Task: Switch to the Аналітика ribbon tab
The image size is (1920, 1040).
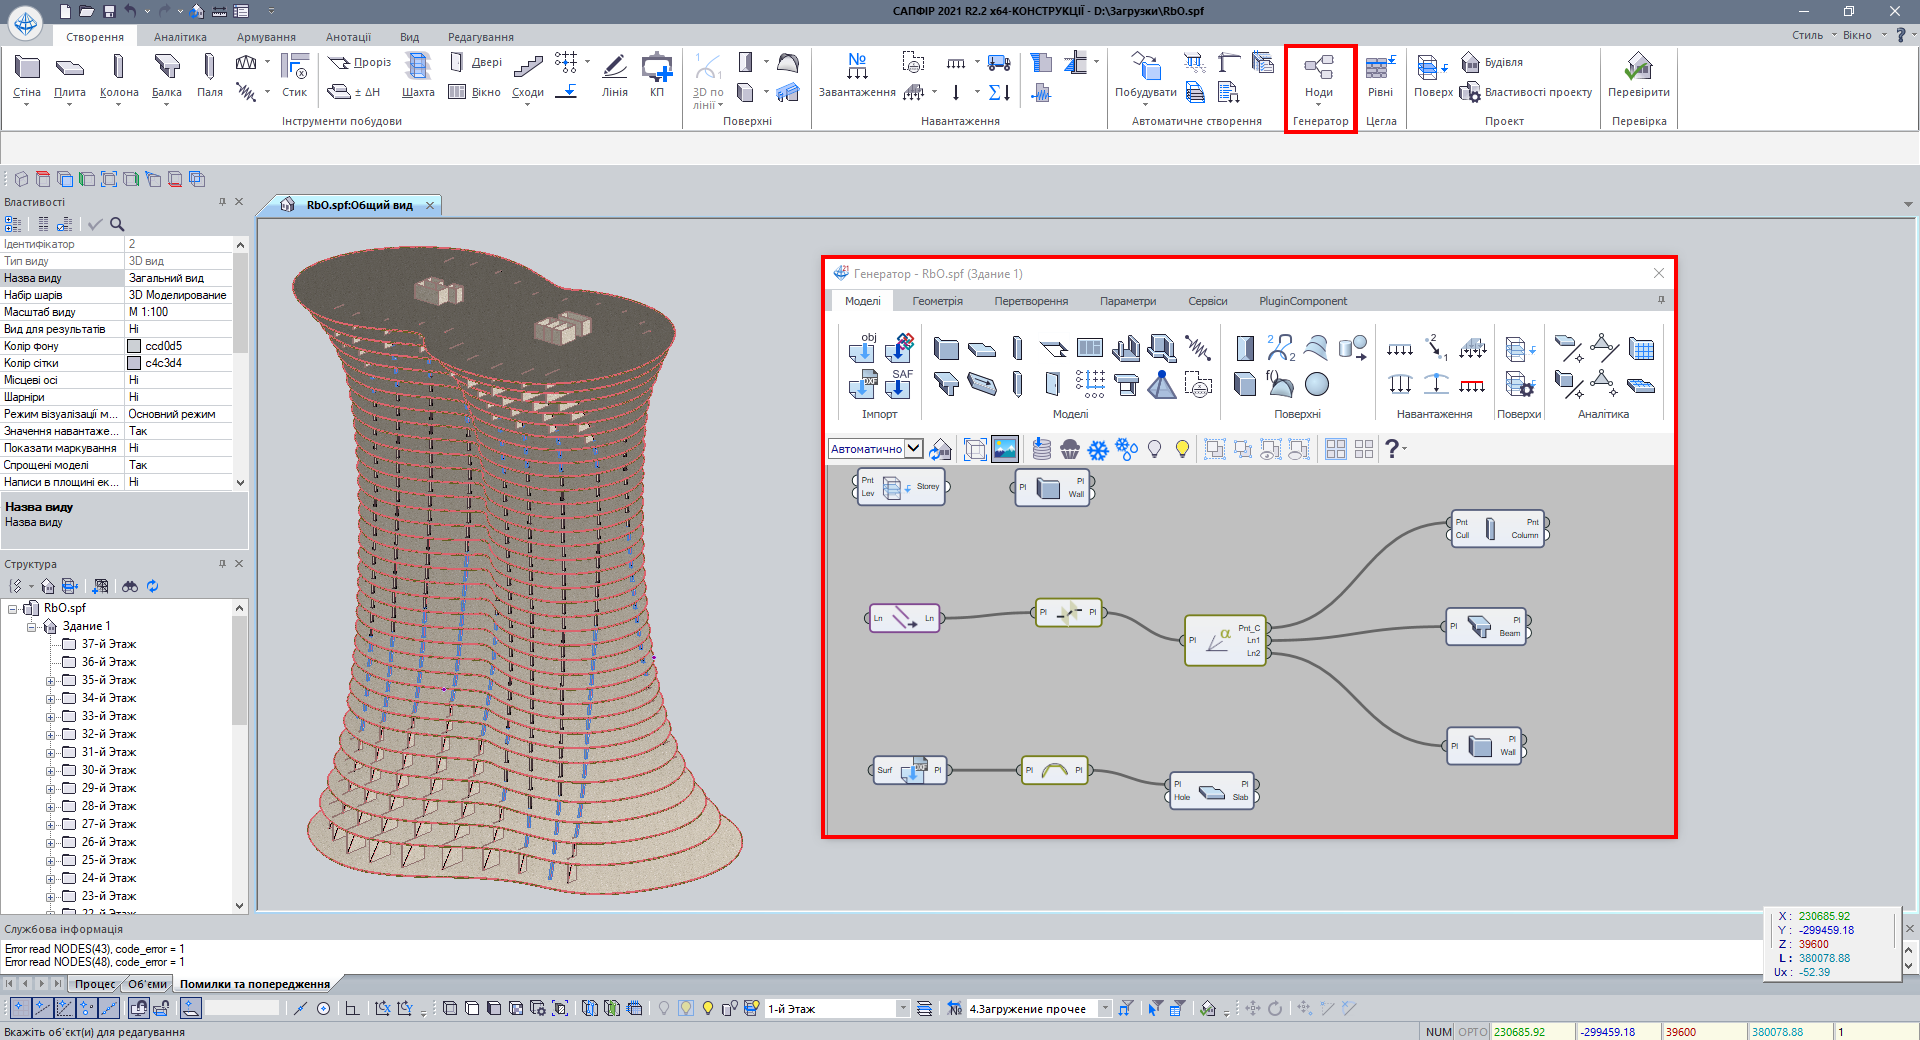Action: click(180, 37)
